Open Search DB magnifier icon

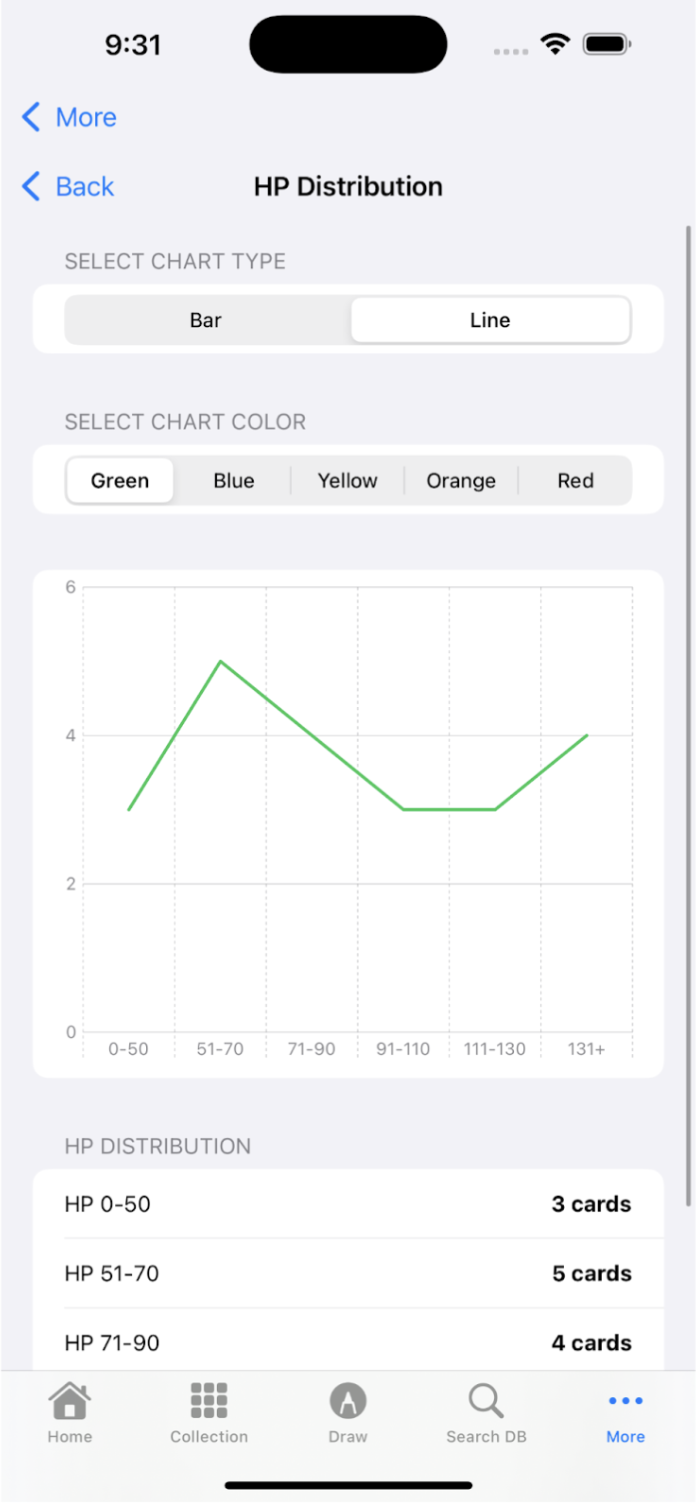click(x=485, y=1400)
